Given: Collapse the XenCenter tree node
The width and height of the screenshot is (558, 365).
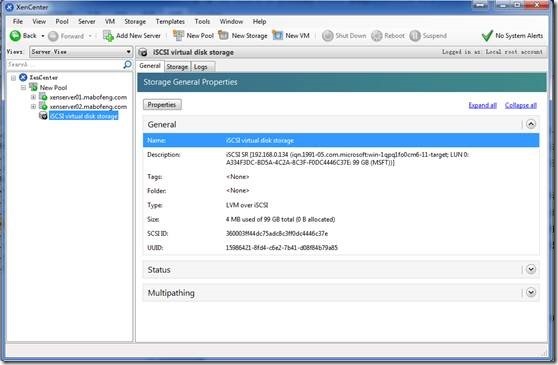Looking at the screenshot, I should coord(14,78).
